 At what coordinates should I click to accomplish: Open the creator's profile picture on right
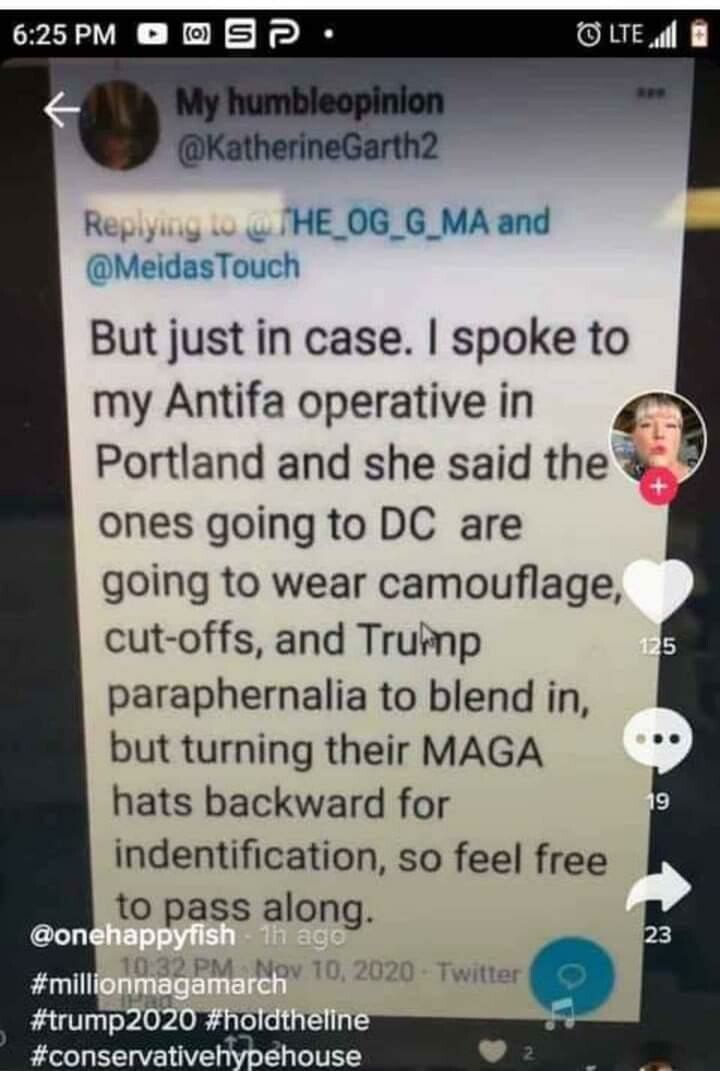pyautogui.click(x=656, y=437)
